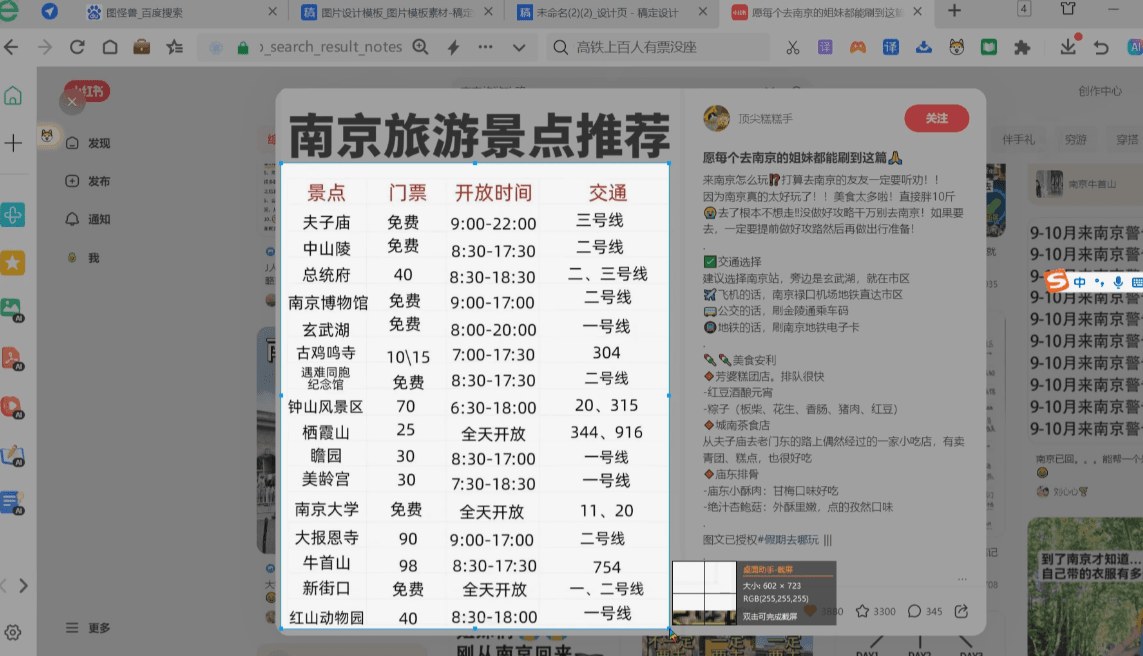Open the green image AI tool in sidebar
This screenshot has width=1143, height=656.
coord(12,309)
